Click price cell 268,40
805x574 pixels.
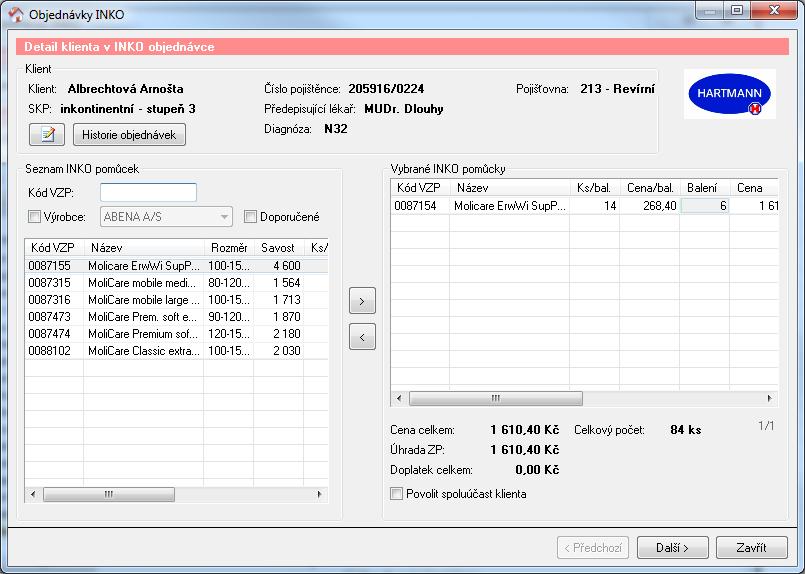click(649, 206)
